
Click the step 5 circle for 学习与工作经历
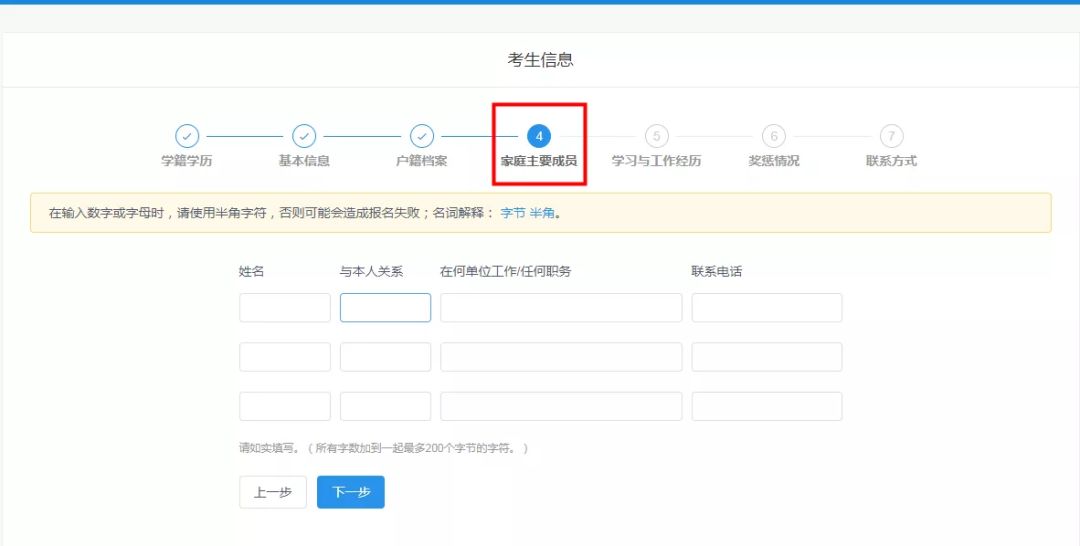click(656, 136)
